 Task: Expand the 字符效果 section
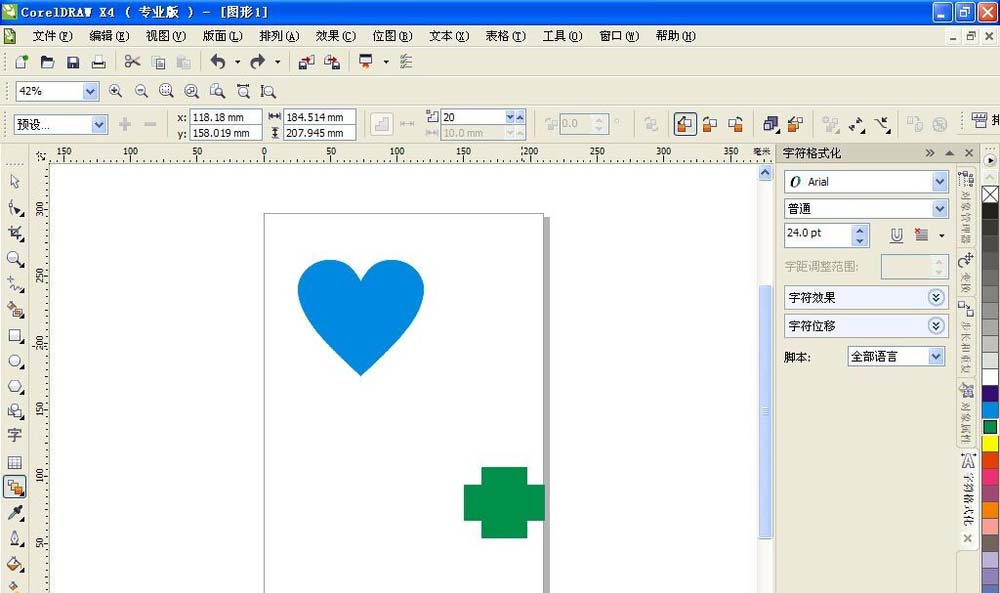[x=936, y=297]
